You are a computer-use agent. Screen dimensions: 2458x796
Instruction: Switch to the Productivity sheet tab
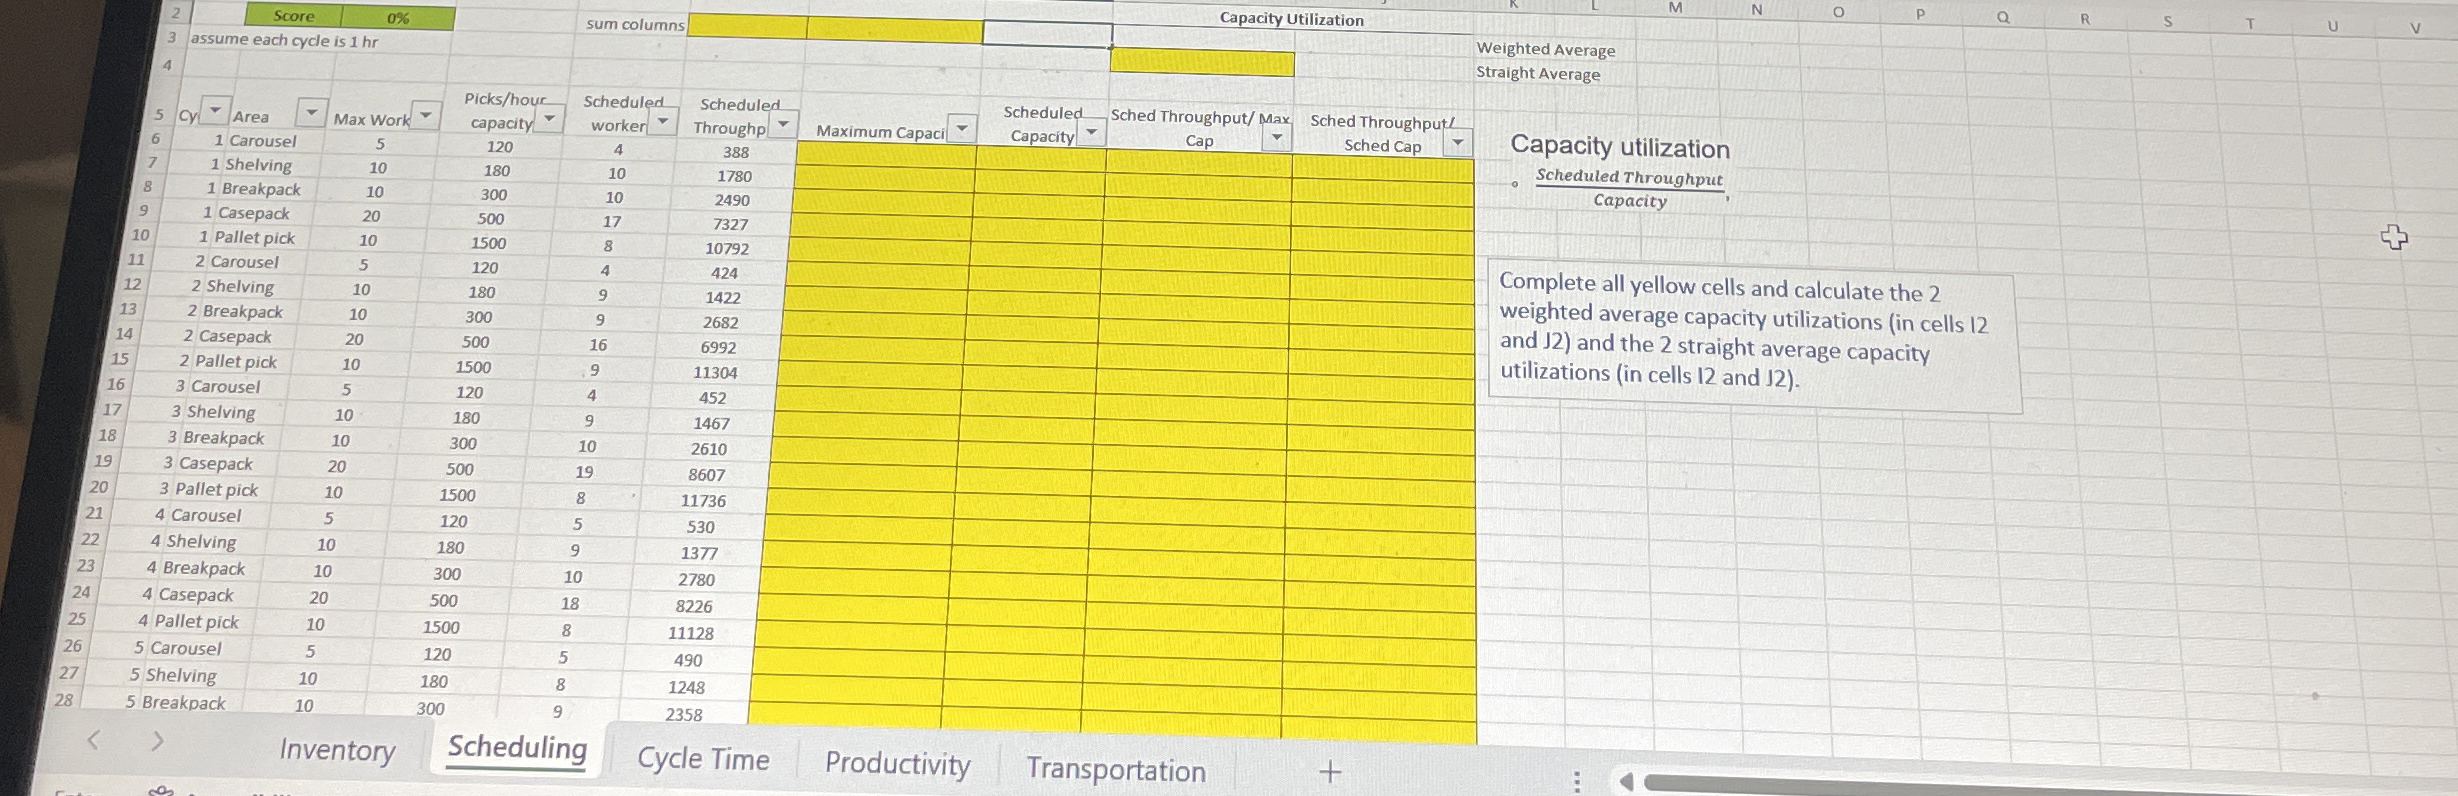click(897, 764)
